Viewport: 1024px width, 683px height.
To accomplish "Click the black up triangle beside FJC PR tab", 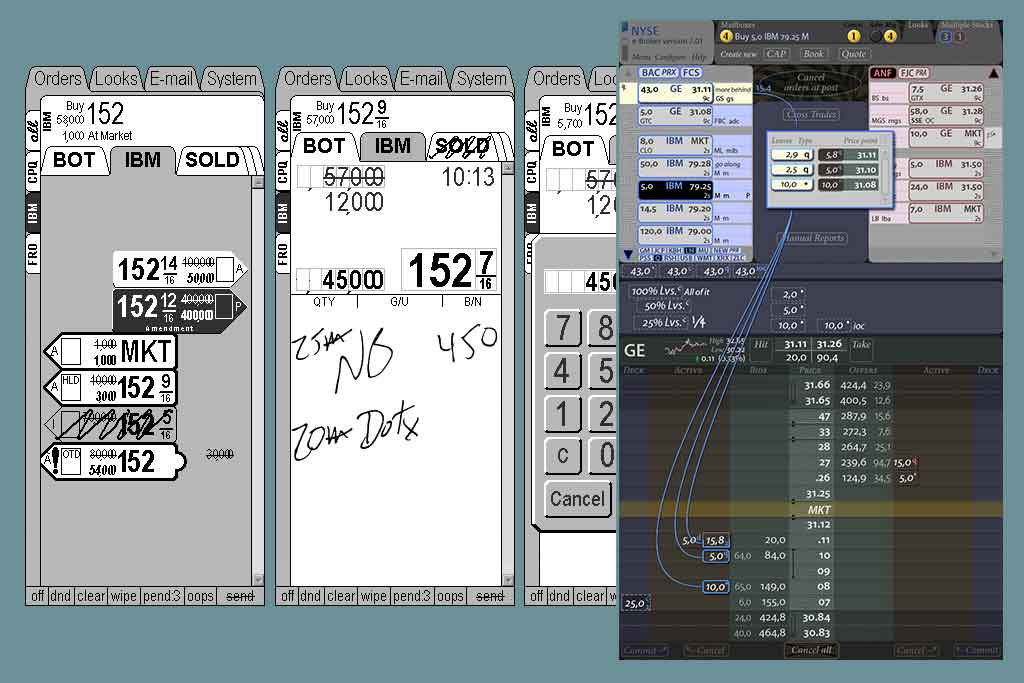I will point(994,73).
